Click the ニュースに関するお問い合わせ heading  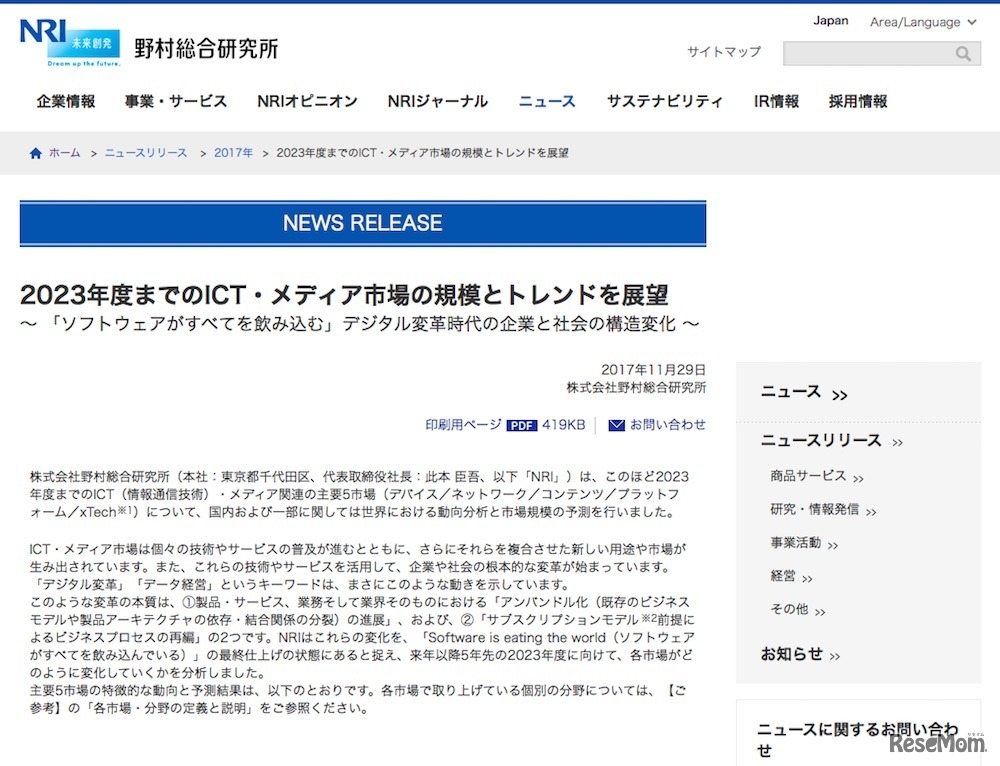(858, 740)
